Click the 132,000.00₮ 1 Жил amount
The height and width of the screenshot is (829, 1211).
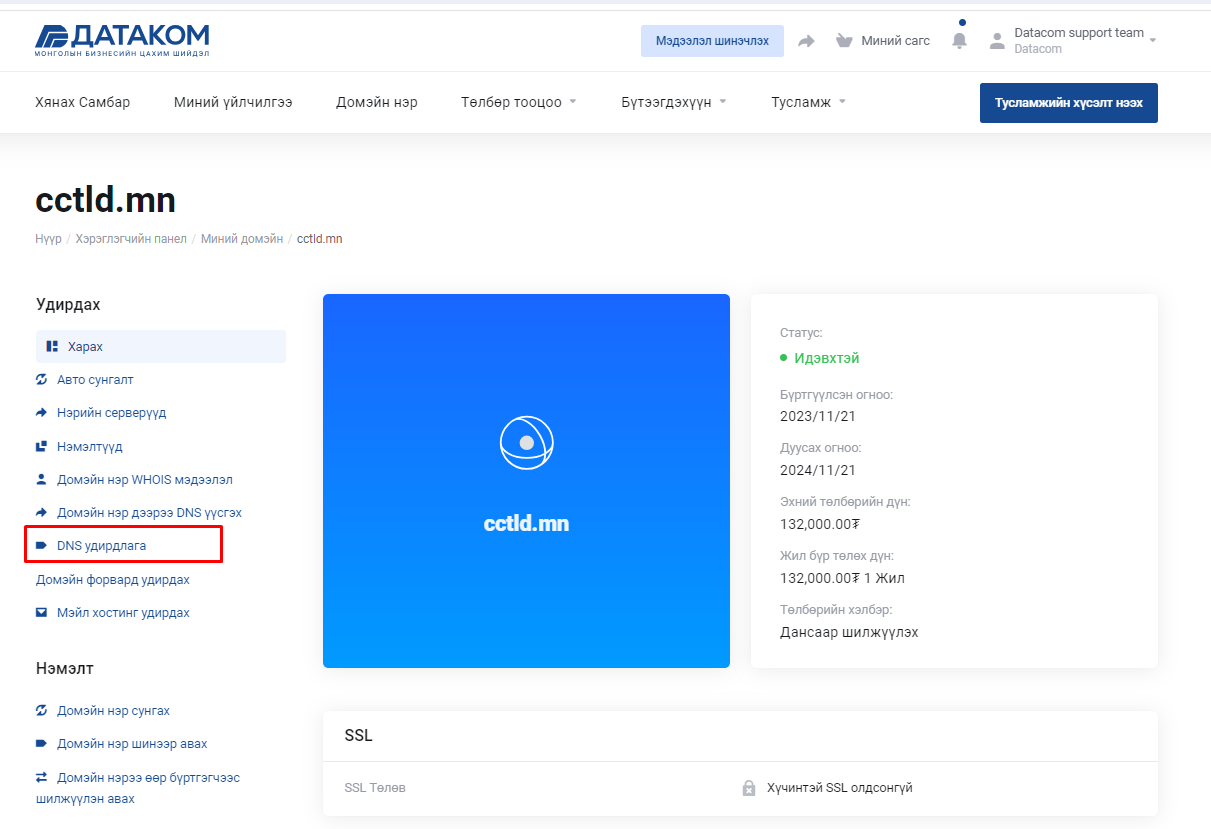(x=843, y=578)
